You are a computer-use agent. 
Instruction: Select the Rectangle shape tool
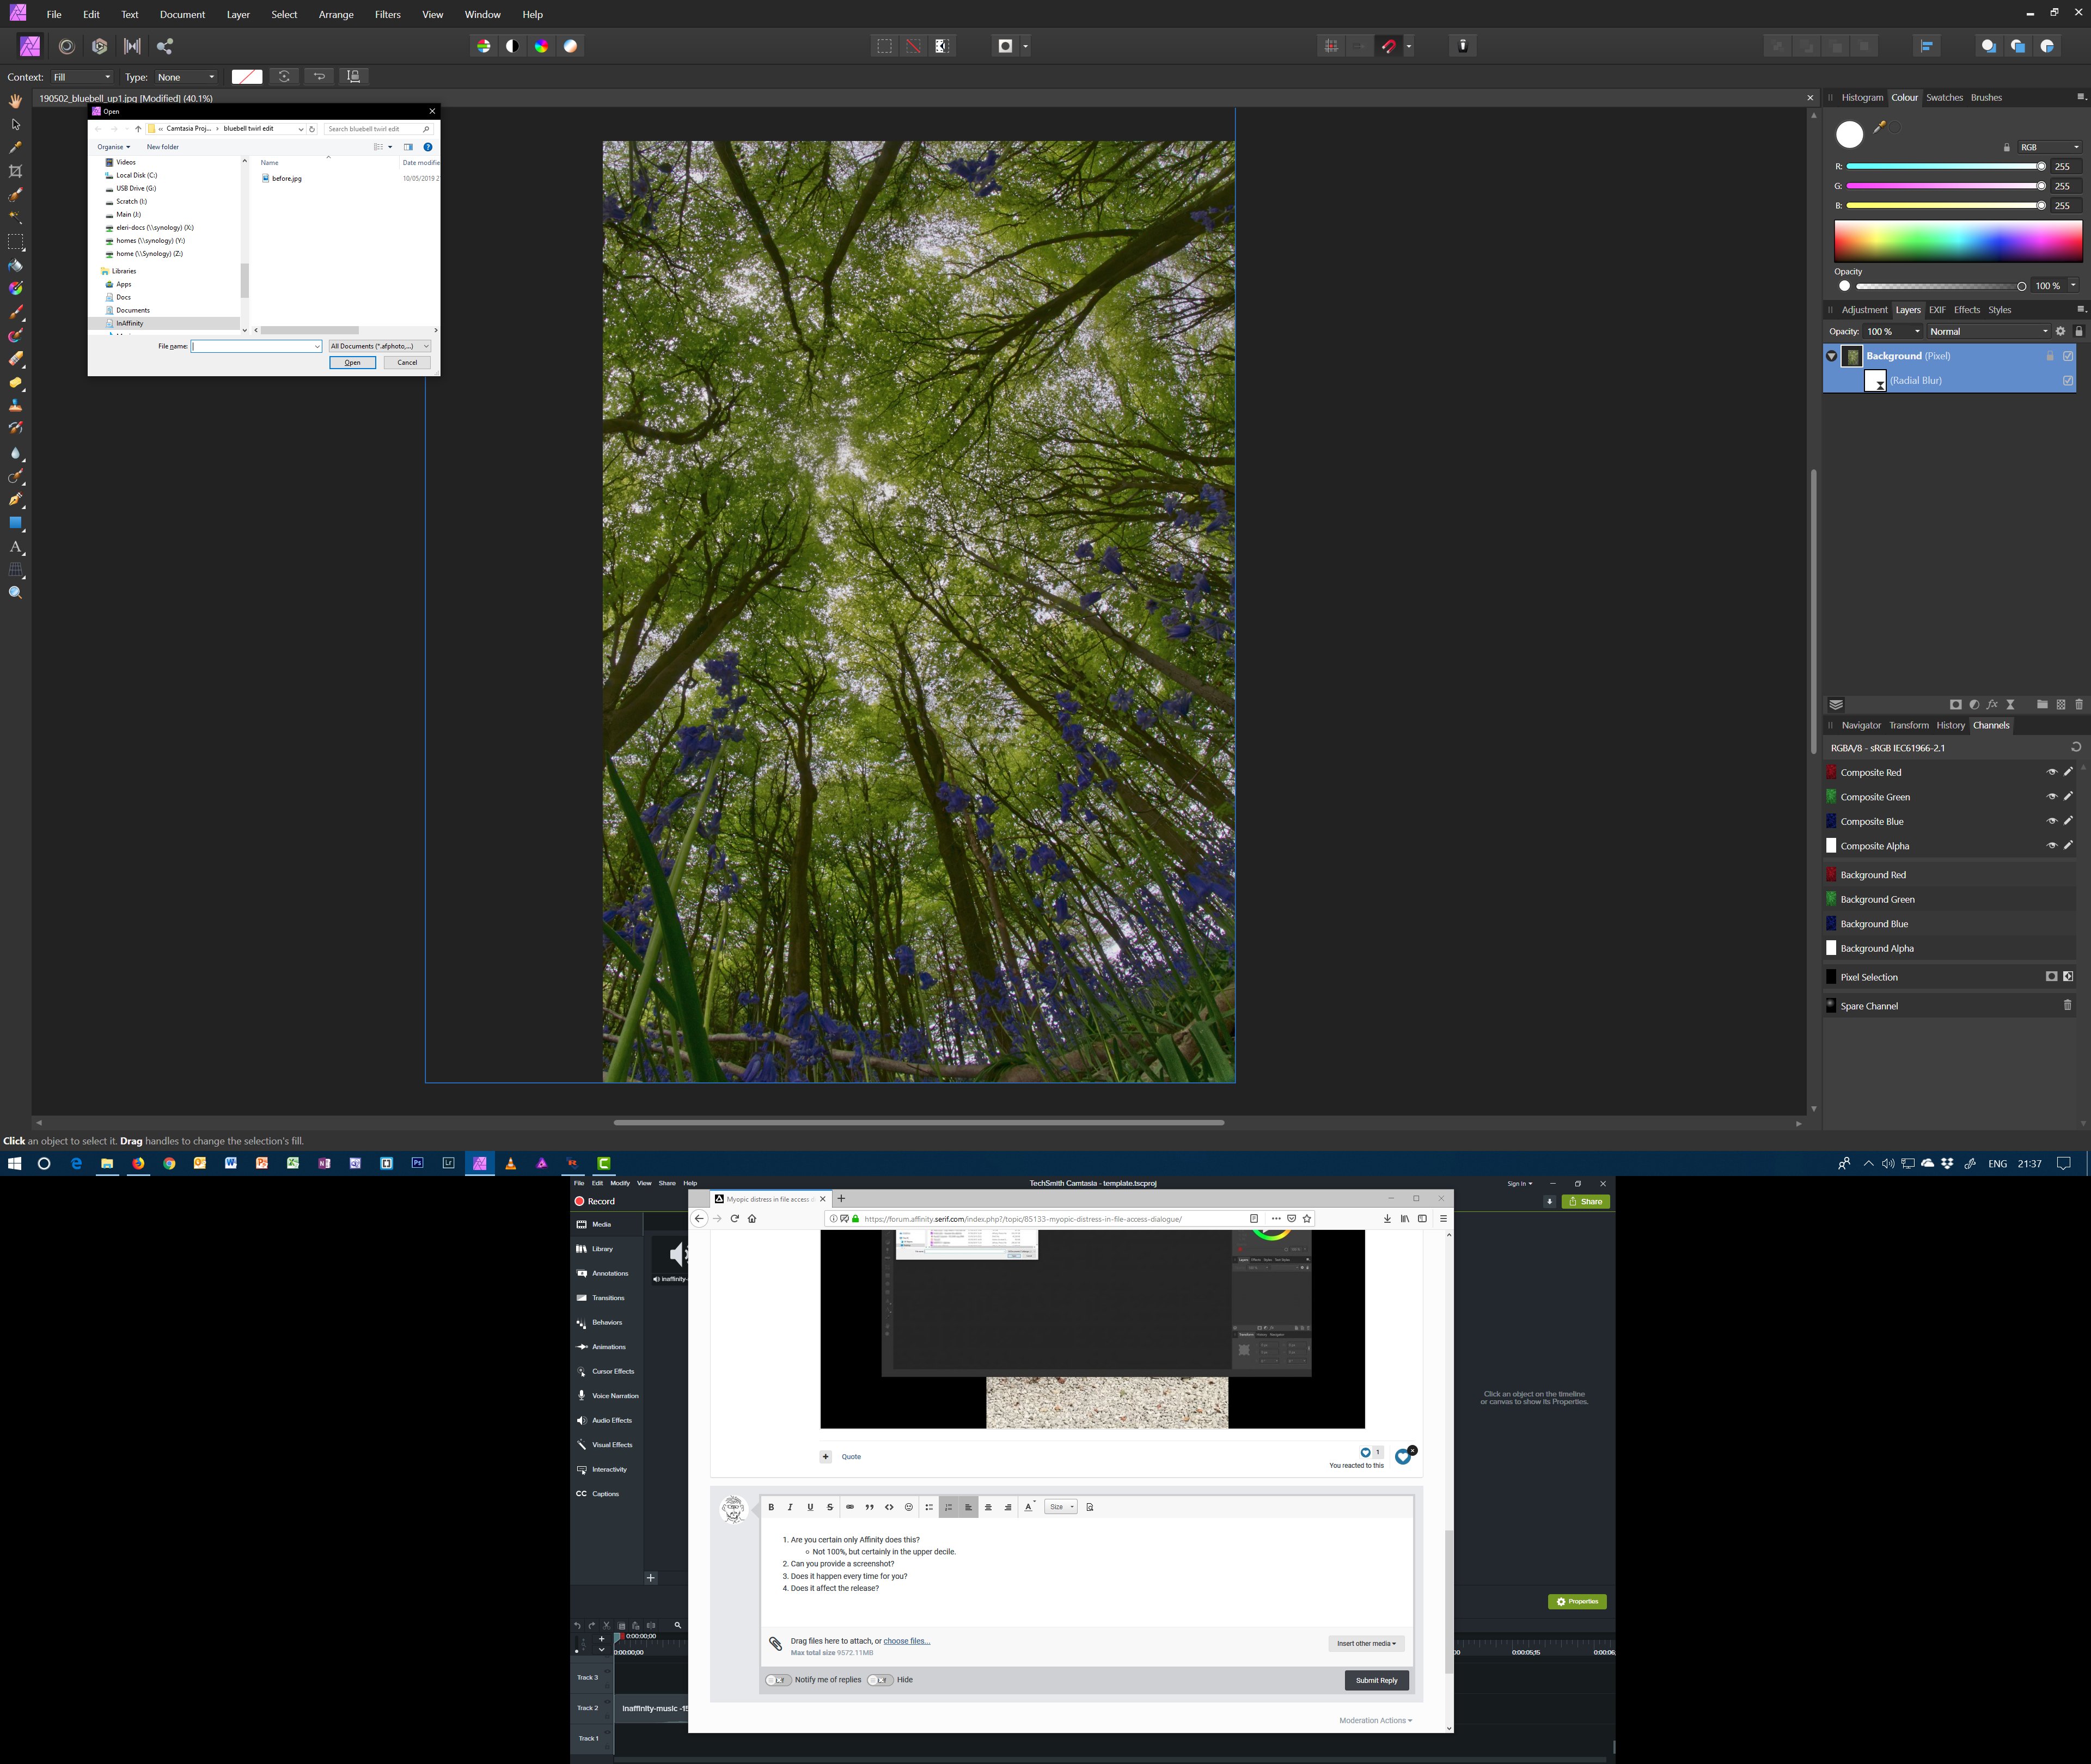[x=15, y=523]
